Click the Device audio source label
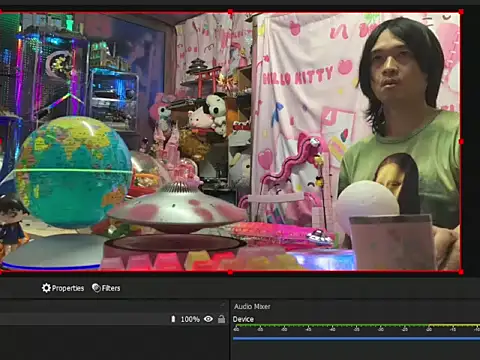Viewport: 480px width, 360px height. 243,319
